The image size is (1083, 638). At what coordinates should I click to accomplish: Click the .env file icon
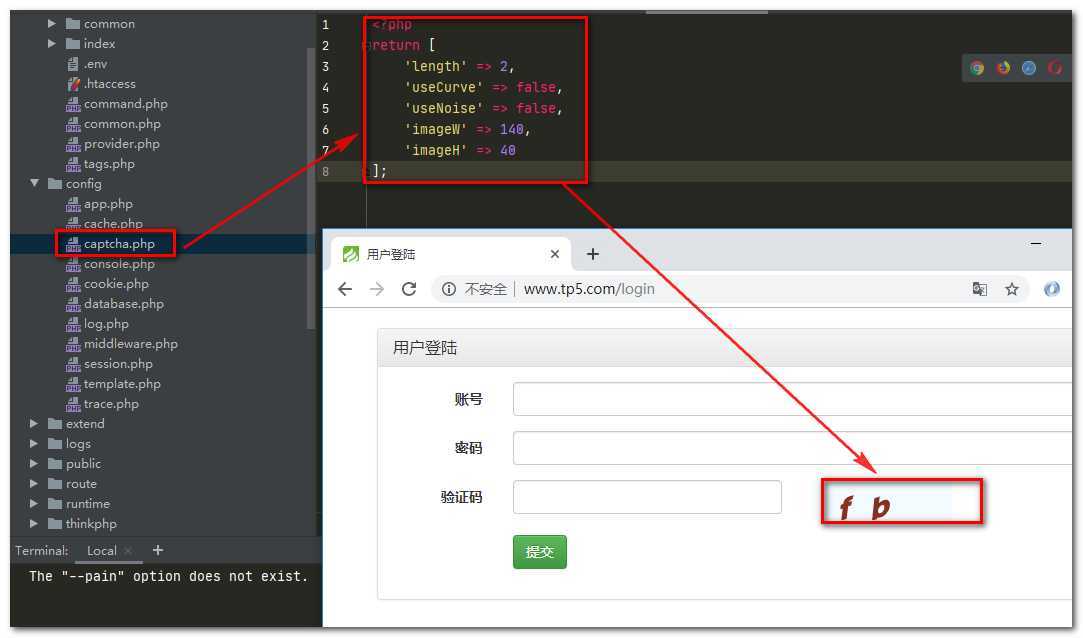73,64
